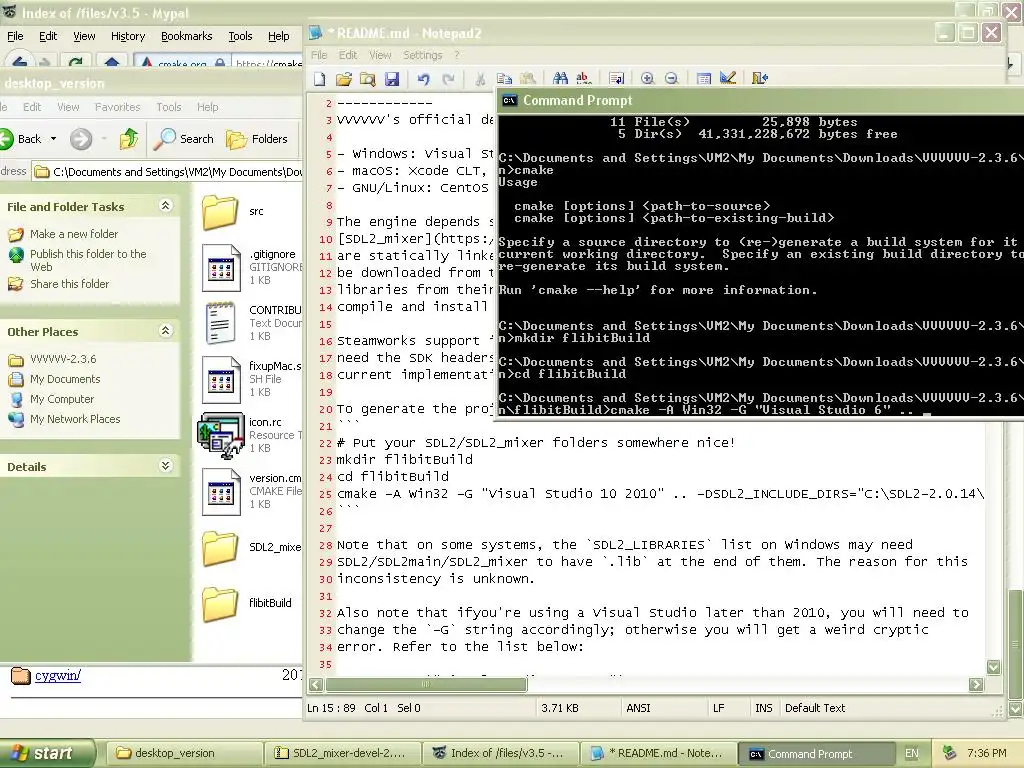Click the EN language indicator in tray
This screenshot has width=1024, height=768.
click(x=912, y=753)
